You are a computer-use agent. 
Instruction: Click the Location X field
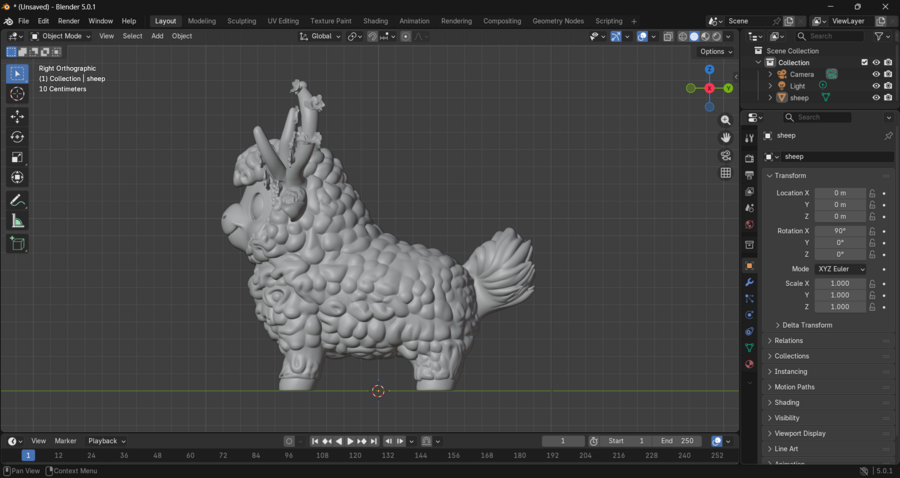[x=840, y=193]
